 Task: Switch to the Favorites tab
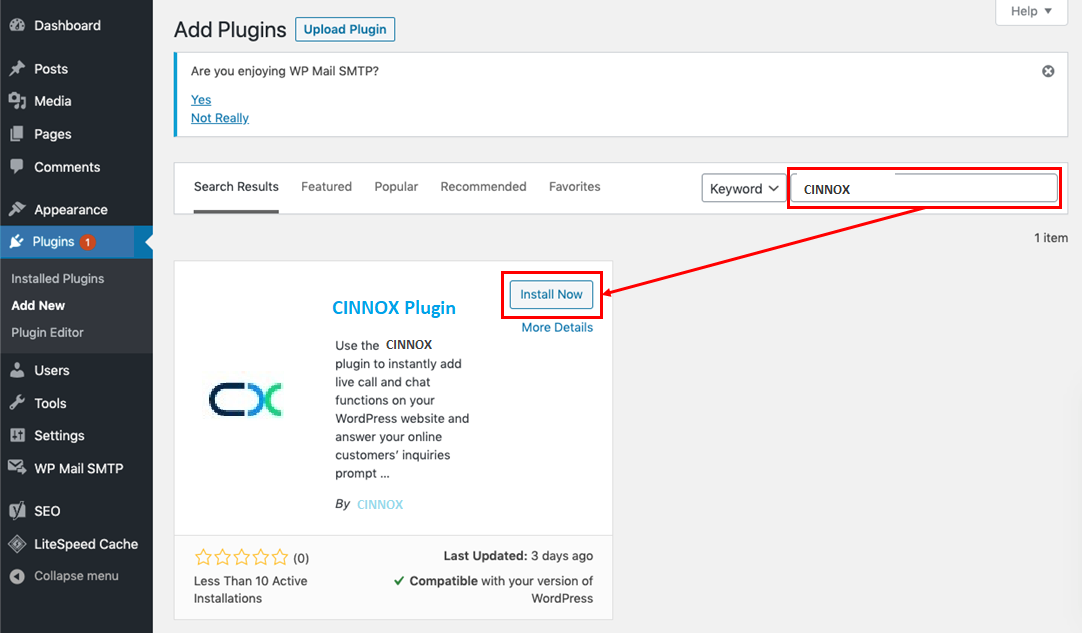tap(575, 186)
